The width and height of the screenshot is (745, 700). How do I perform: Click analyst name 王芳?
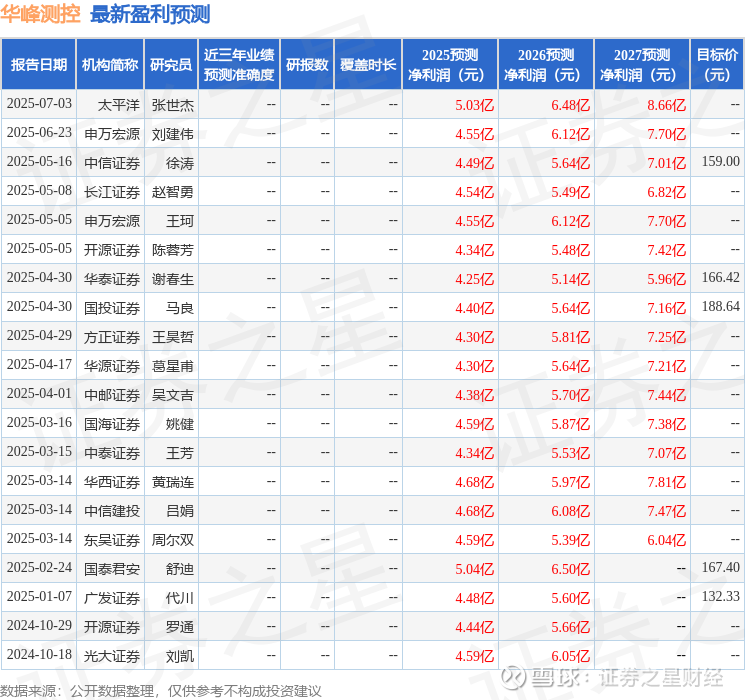[x=180, y=453]
